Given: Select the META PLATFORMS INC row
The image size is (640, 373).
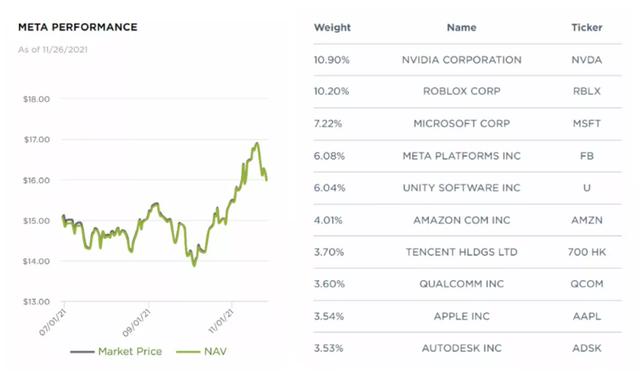Looking at the screenshot, I should coord(467,156).
